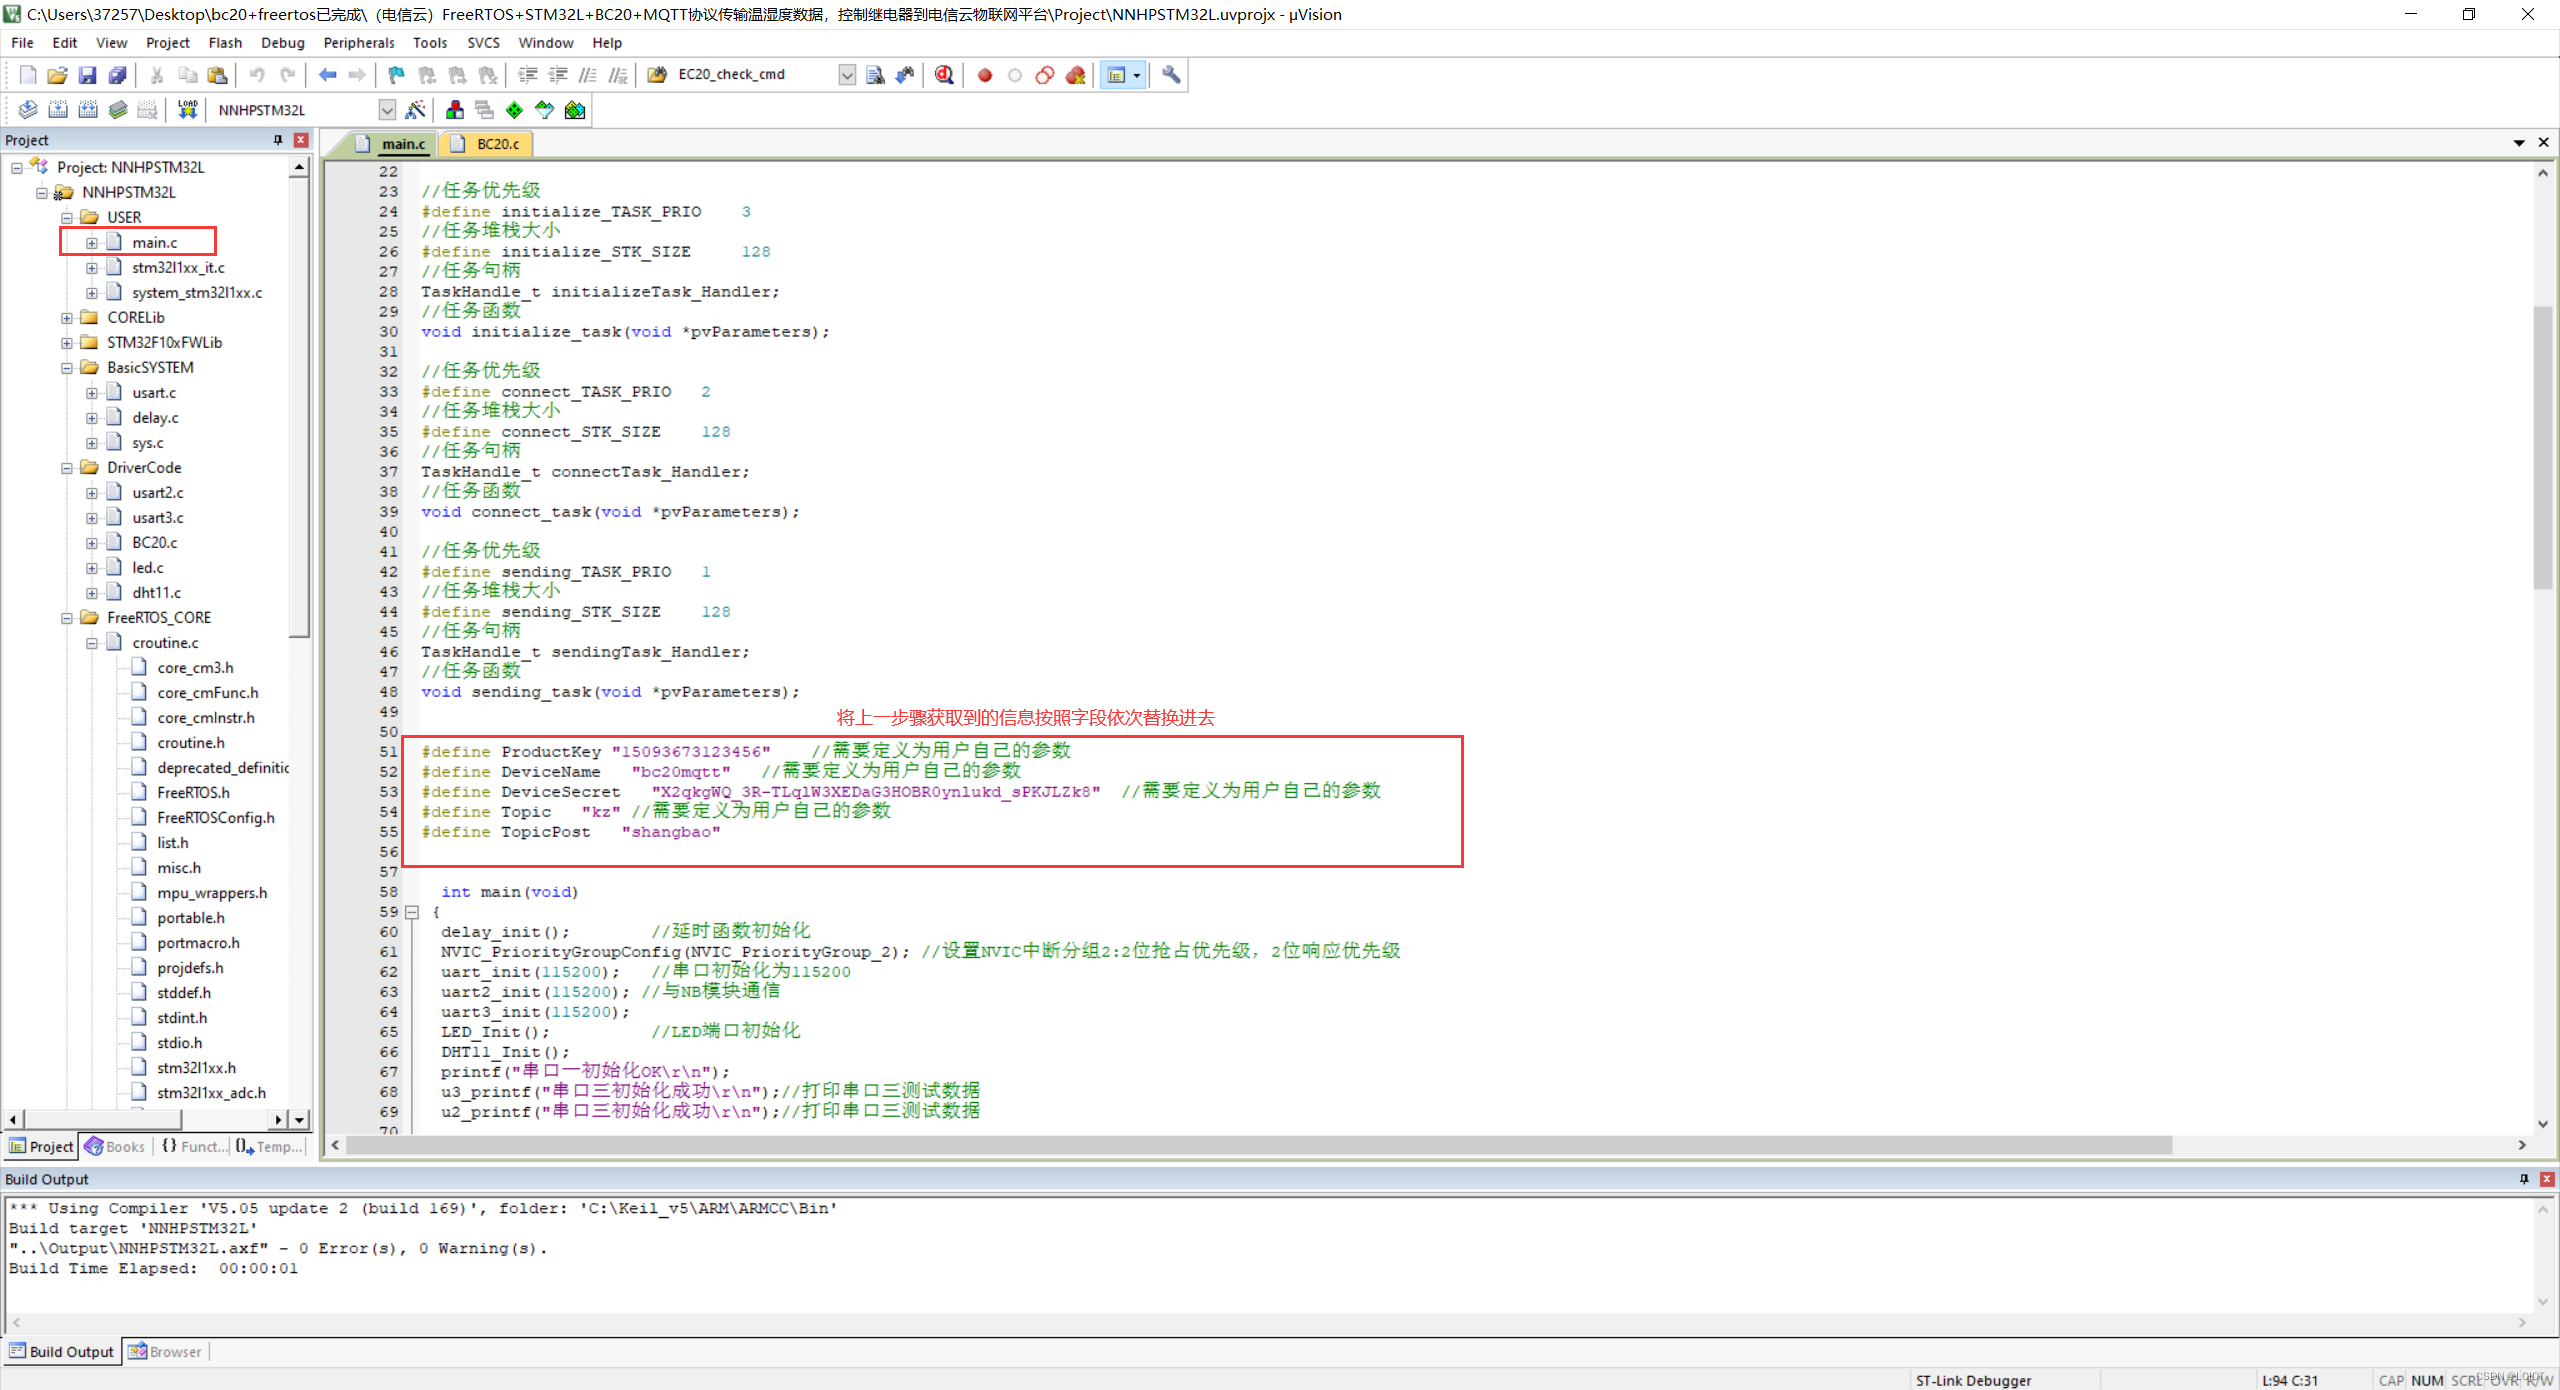This screenshot has height=1390, width=2560.
Task: Open Configuration with the wrench icon
Action: [x=1171, y=75]
